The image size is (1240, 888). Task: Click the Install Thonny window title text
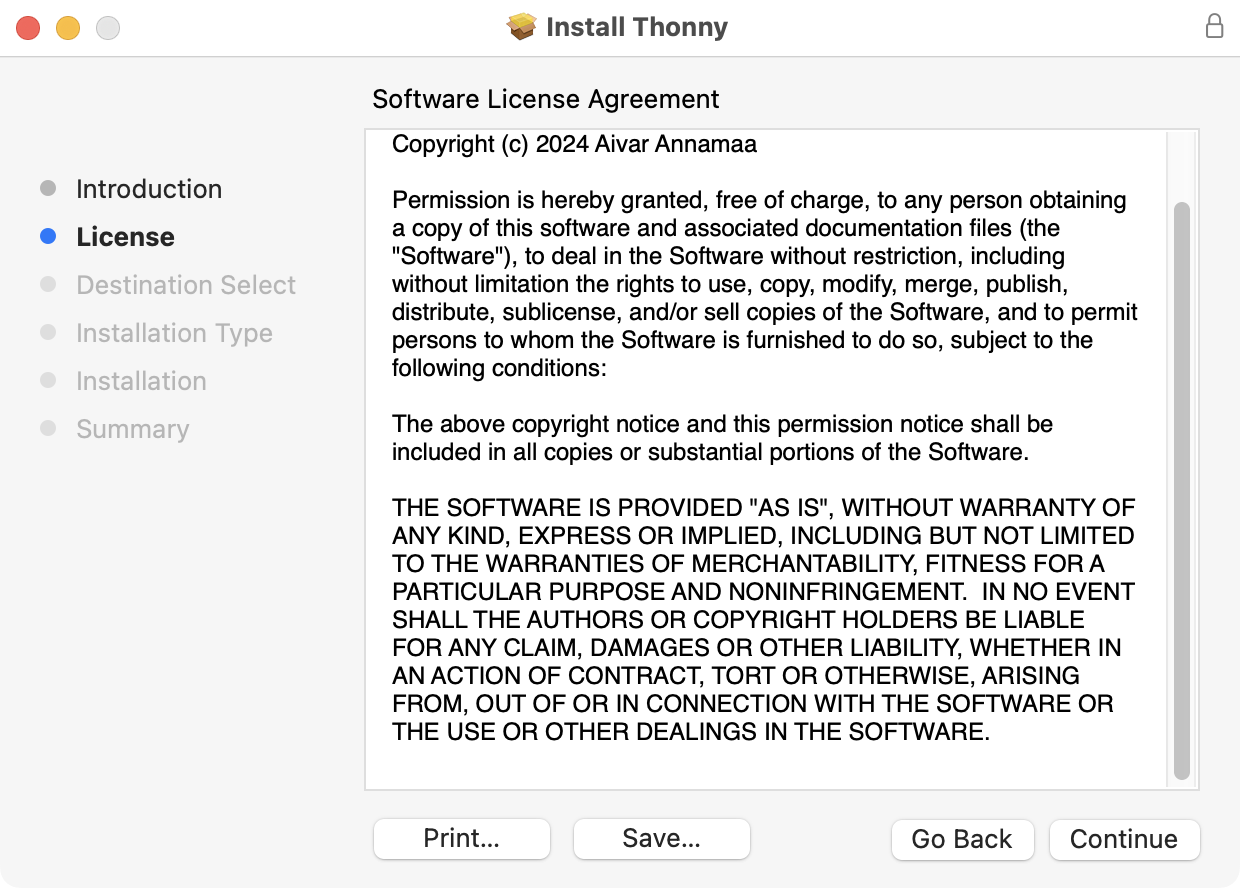[637, 27]
